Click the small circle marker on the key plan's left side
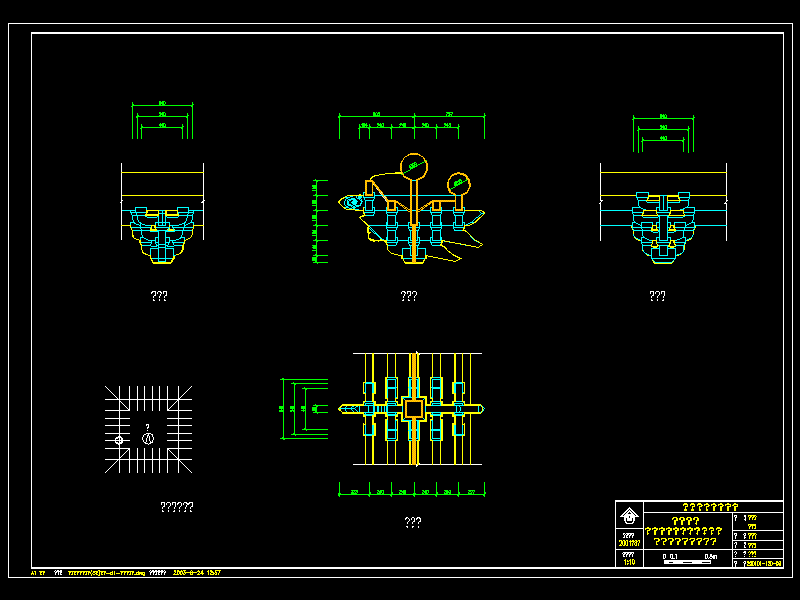The width and height of the screenshot is (800, 600). [x=119, y=440]
